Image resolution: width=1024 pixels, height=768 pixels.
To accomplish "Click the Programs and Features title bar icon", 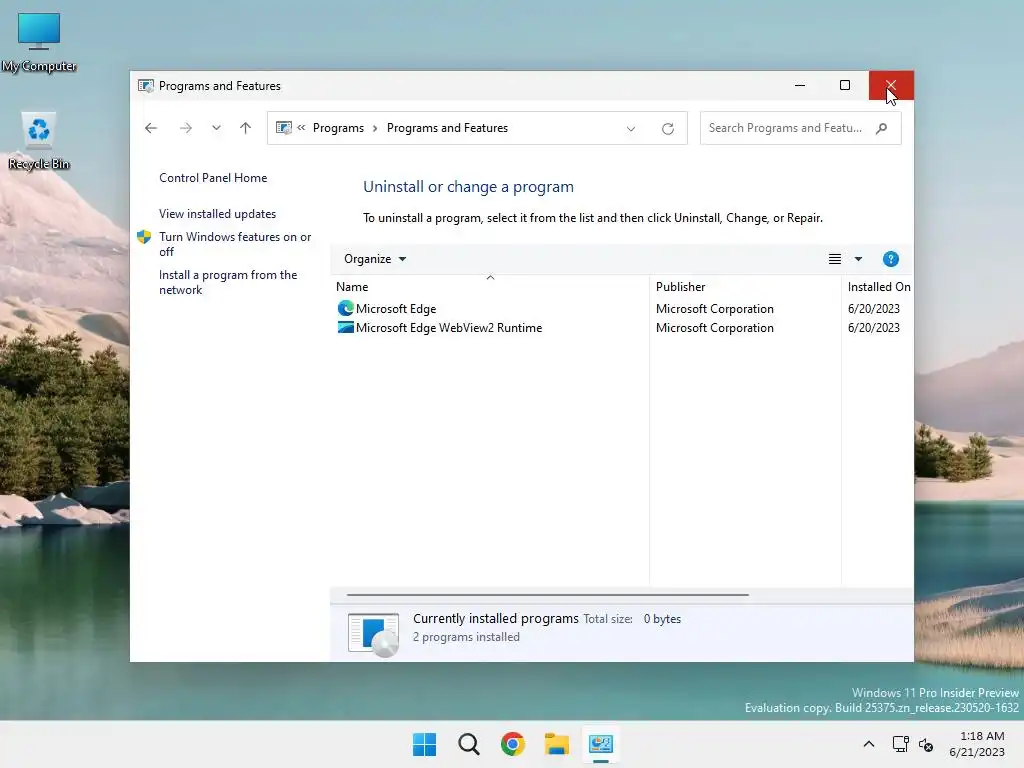I will point(146,86).
